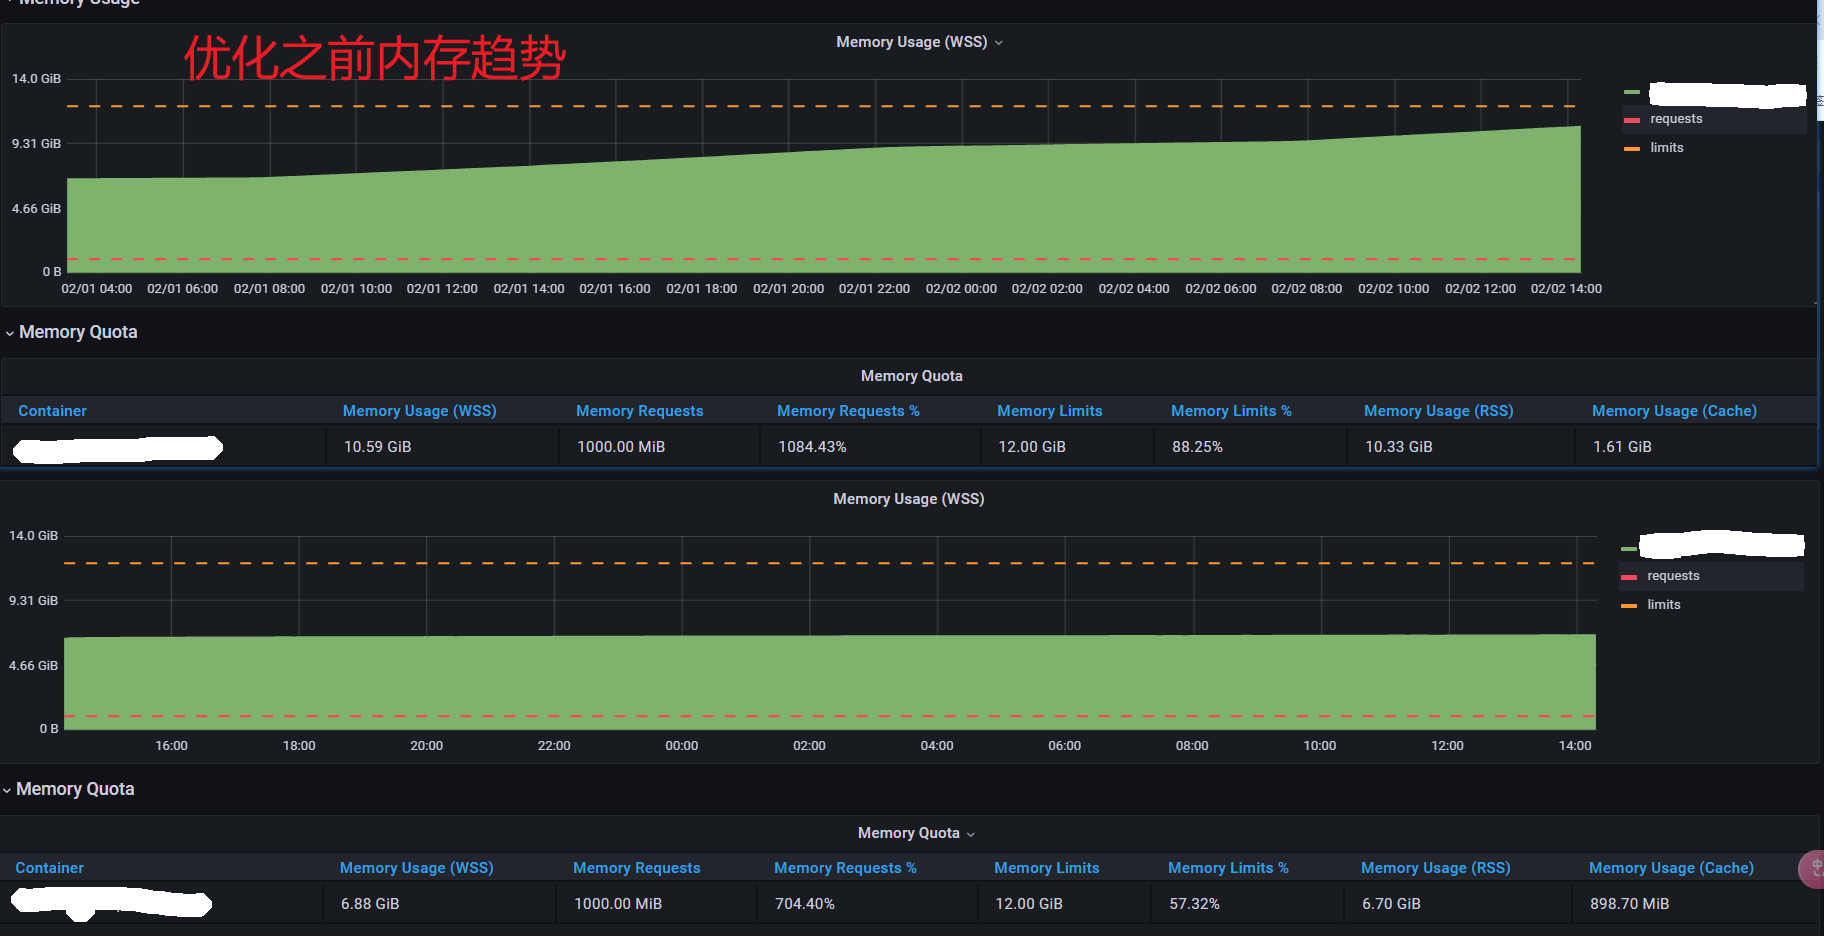The width and height of the screenshot is (1824, 936).
Task: Collapse the upper Memory Quota row section
Action: tap(10, 333)
